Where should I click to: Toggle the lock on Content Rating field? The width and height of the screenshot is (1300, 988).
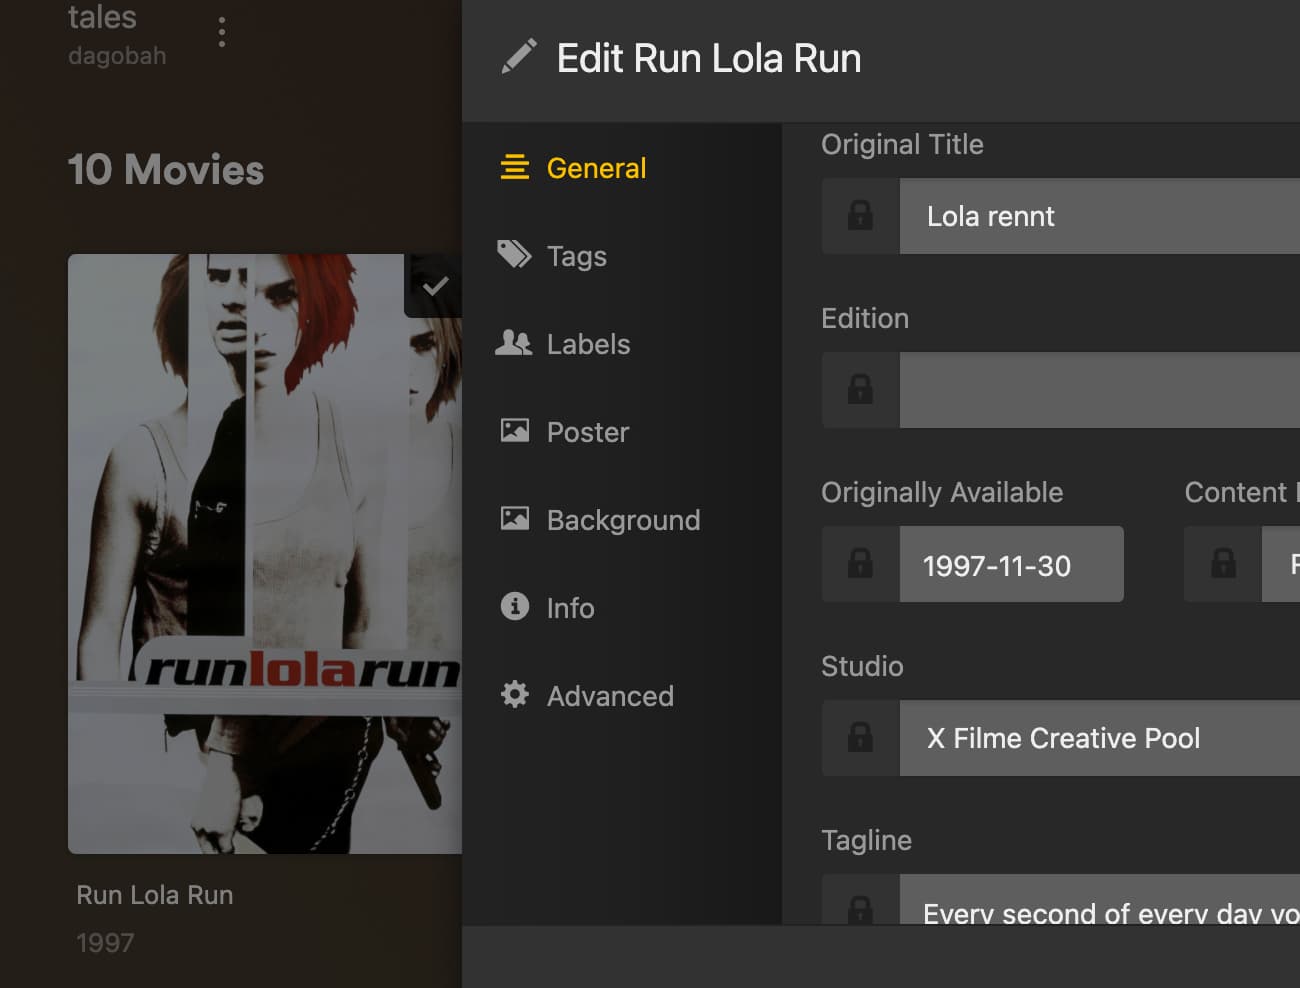(x=1224, y=564)
